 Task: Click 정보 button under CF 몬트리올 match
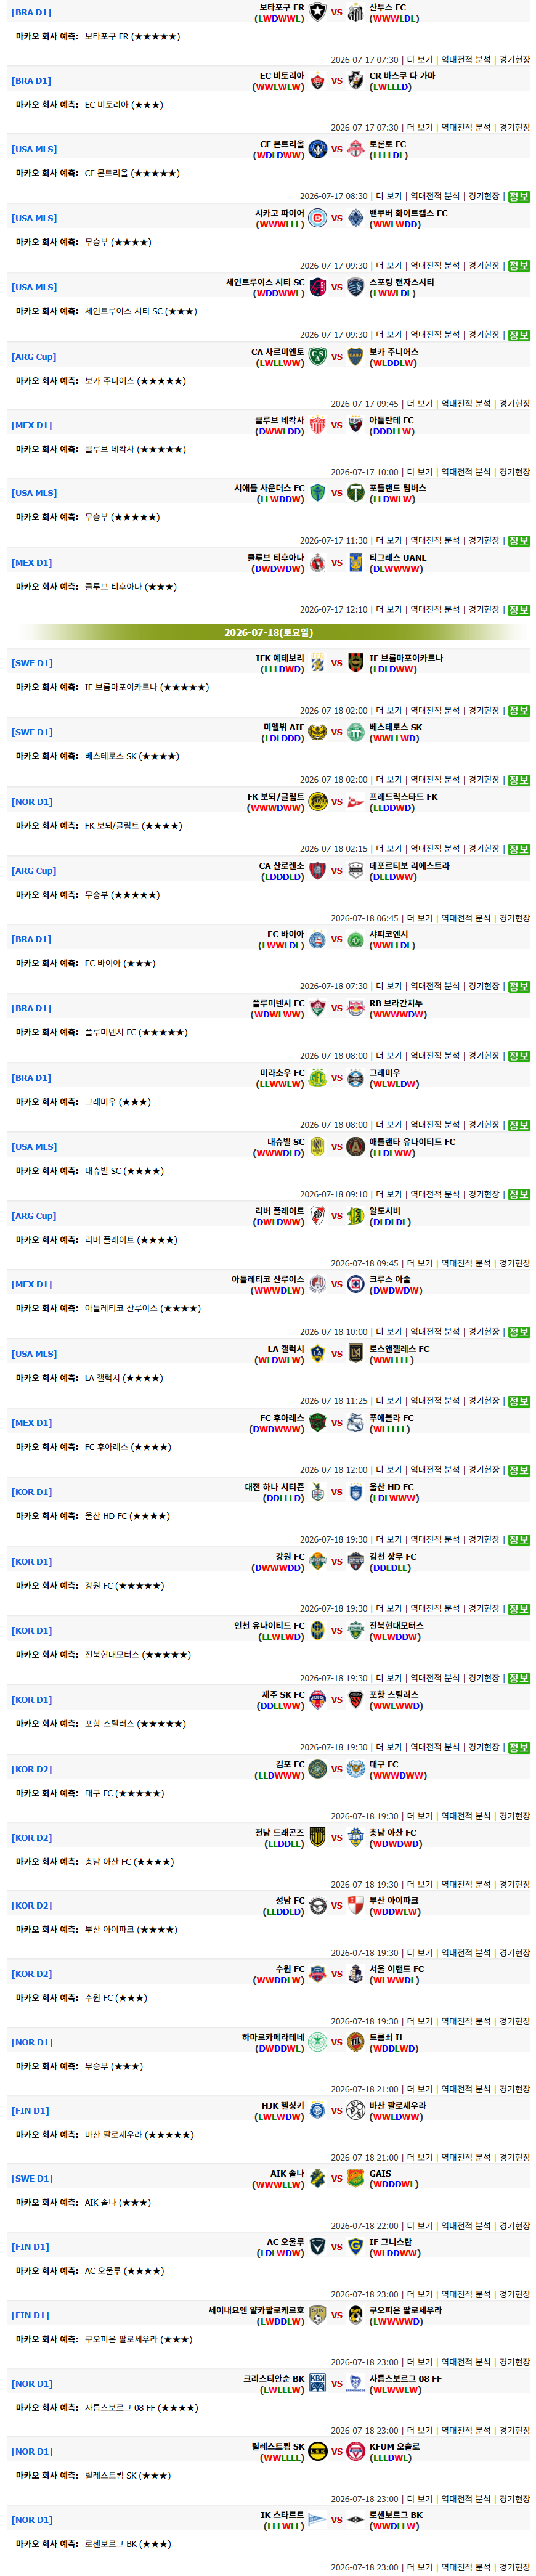pos(519,197)
